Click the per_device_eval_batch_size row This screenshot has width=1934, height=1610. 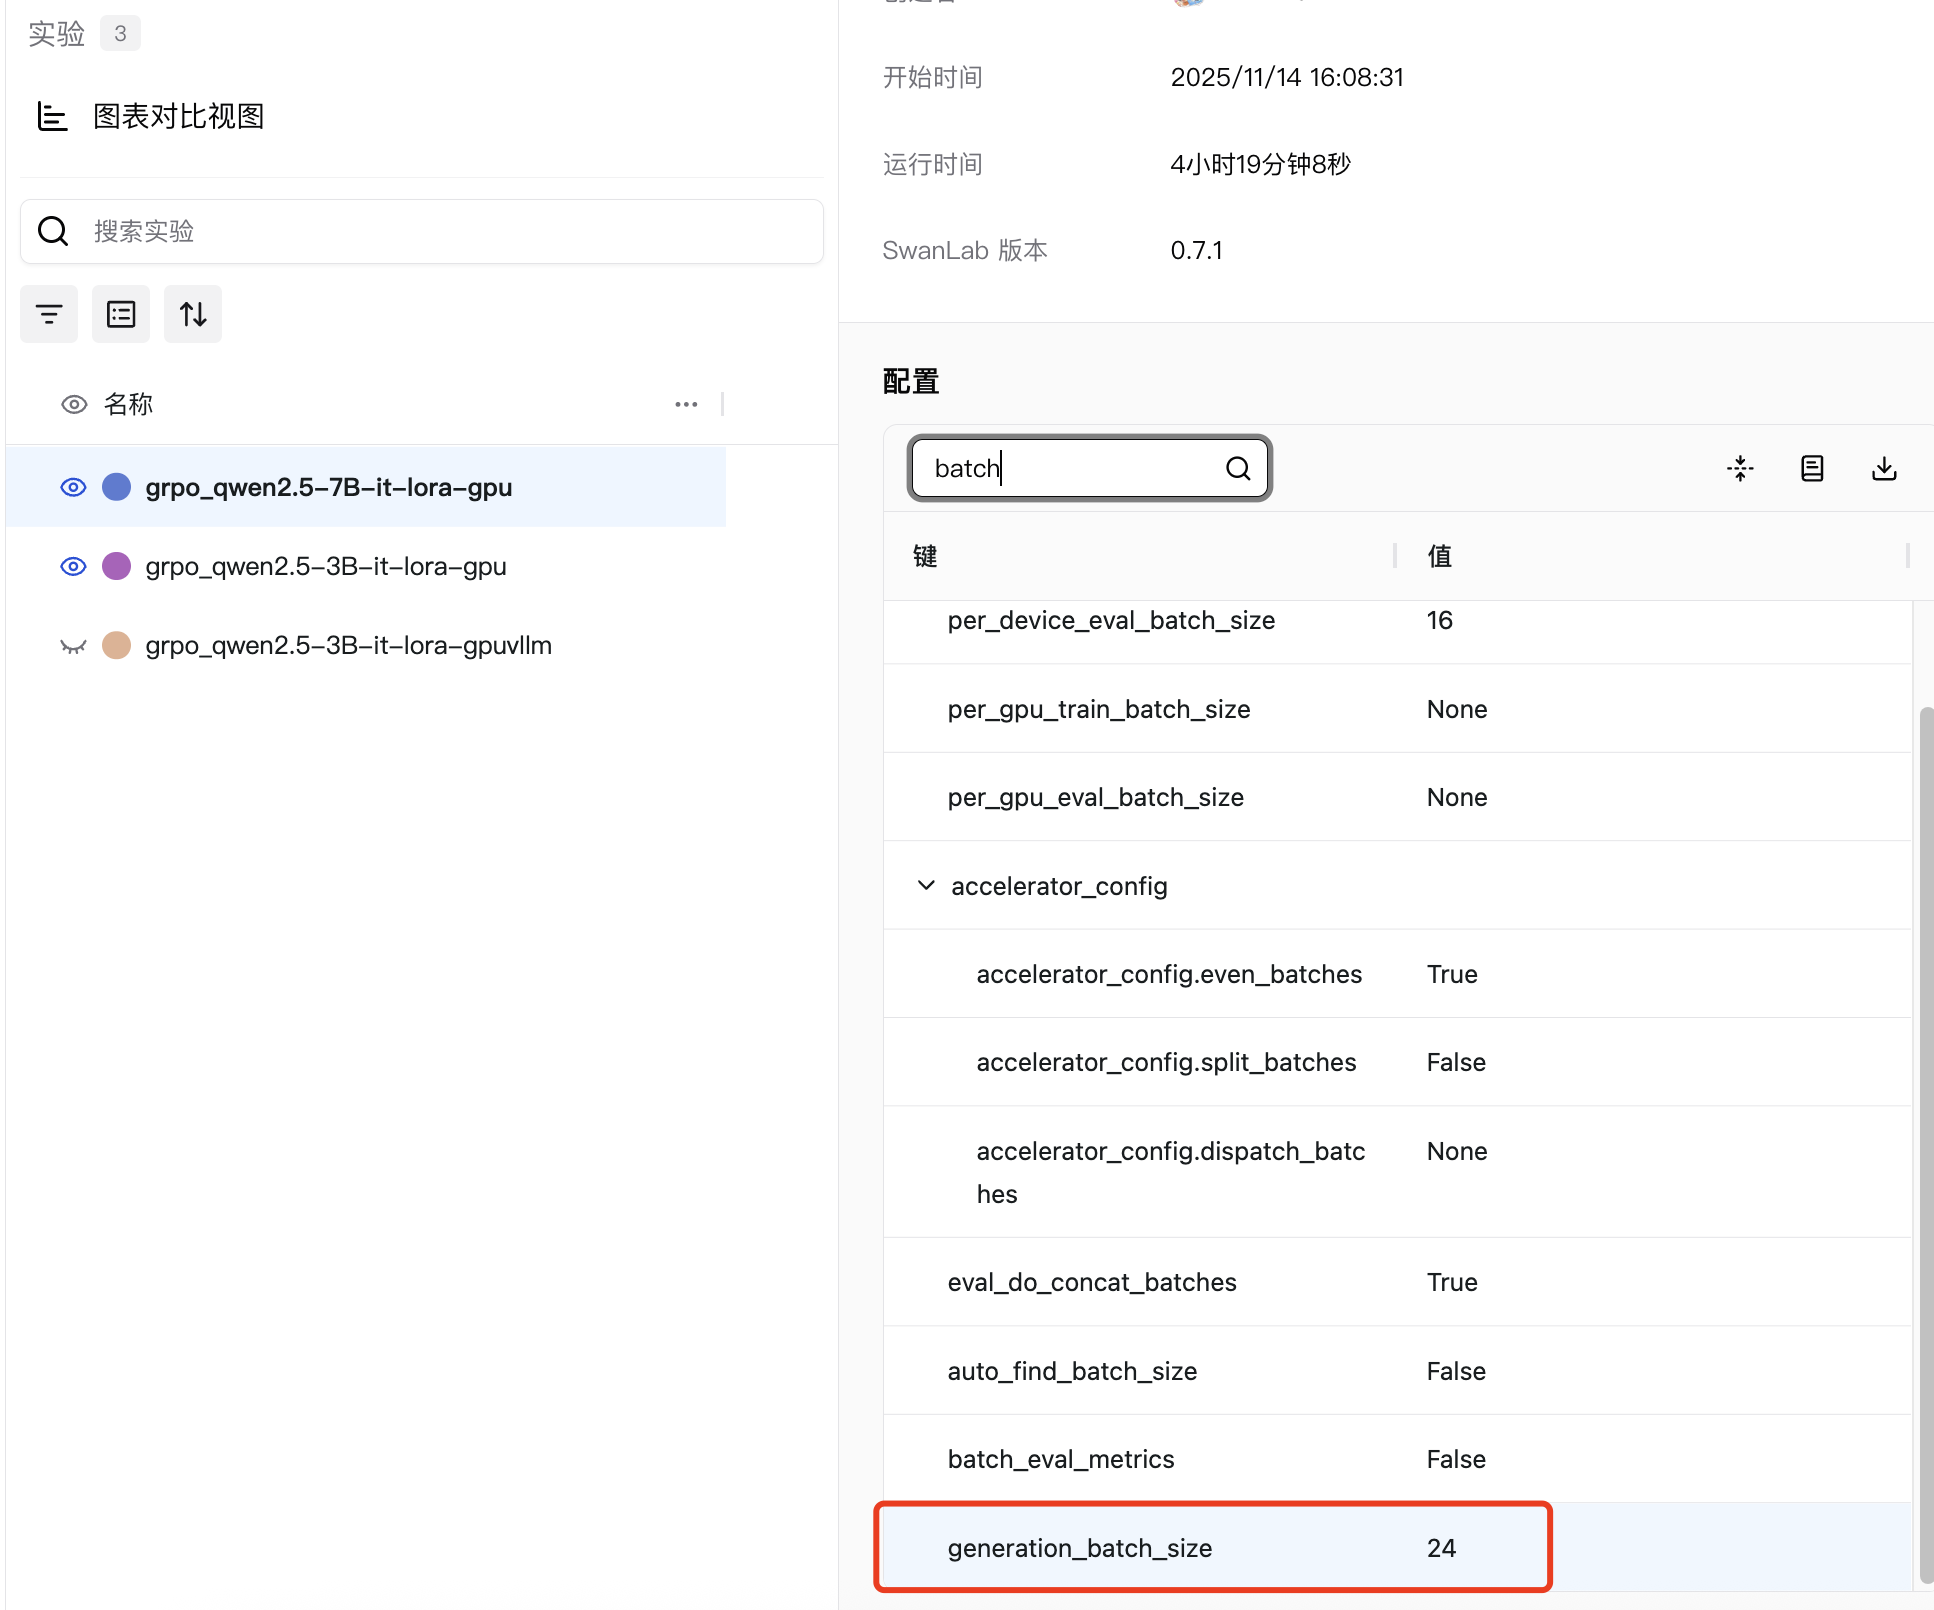(1110, 621)
